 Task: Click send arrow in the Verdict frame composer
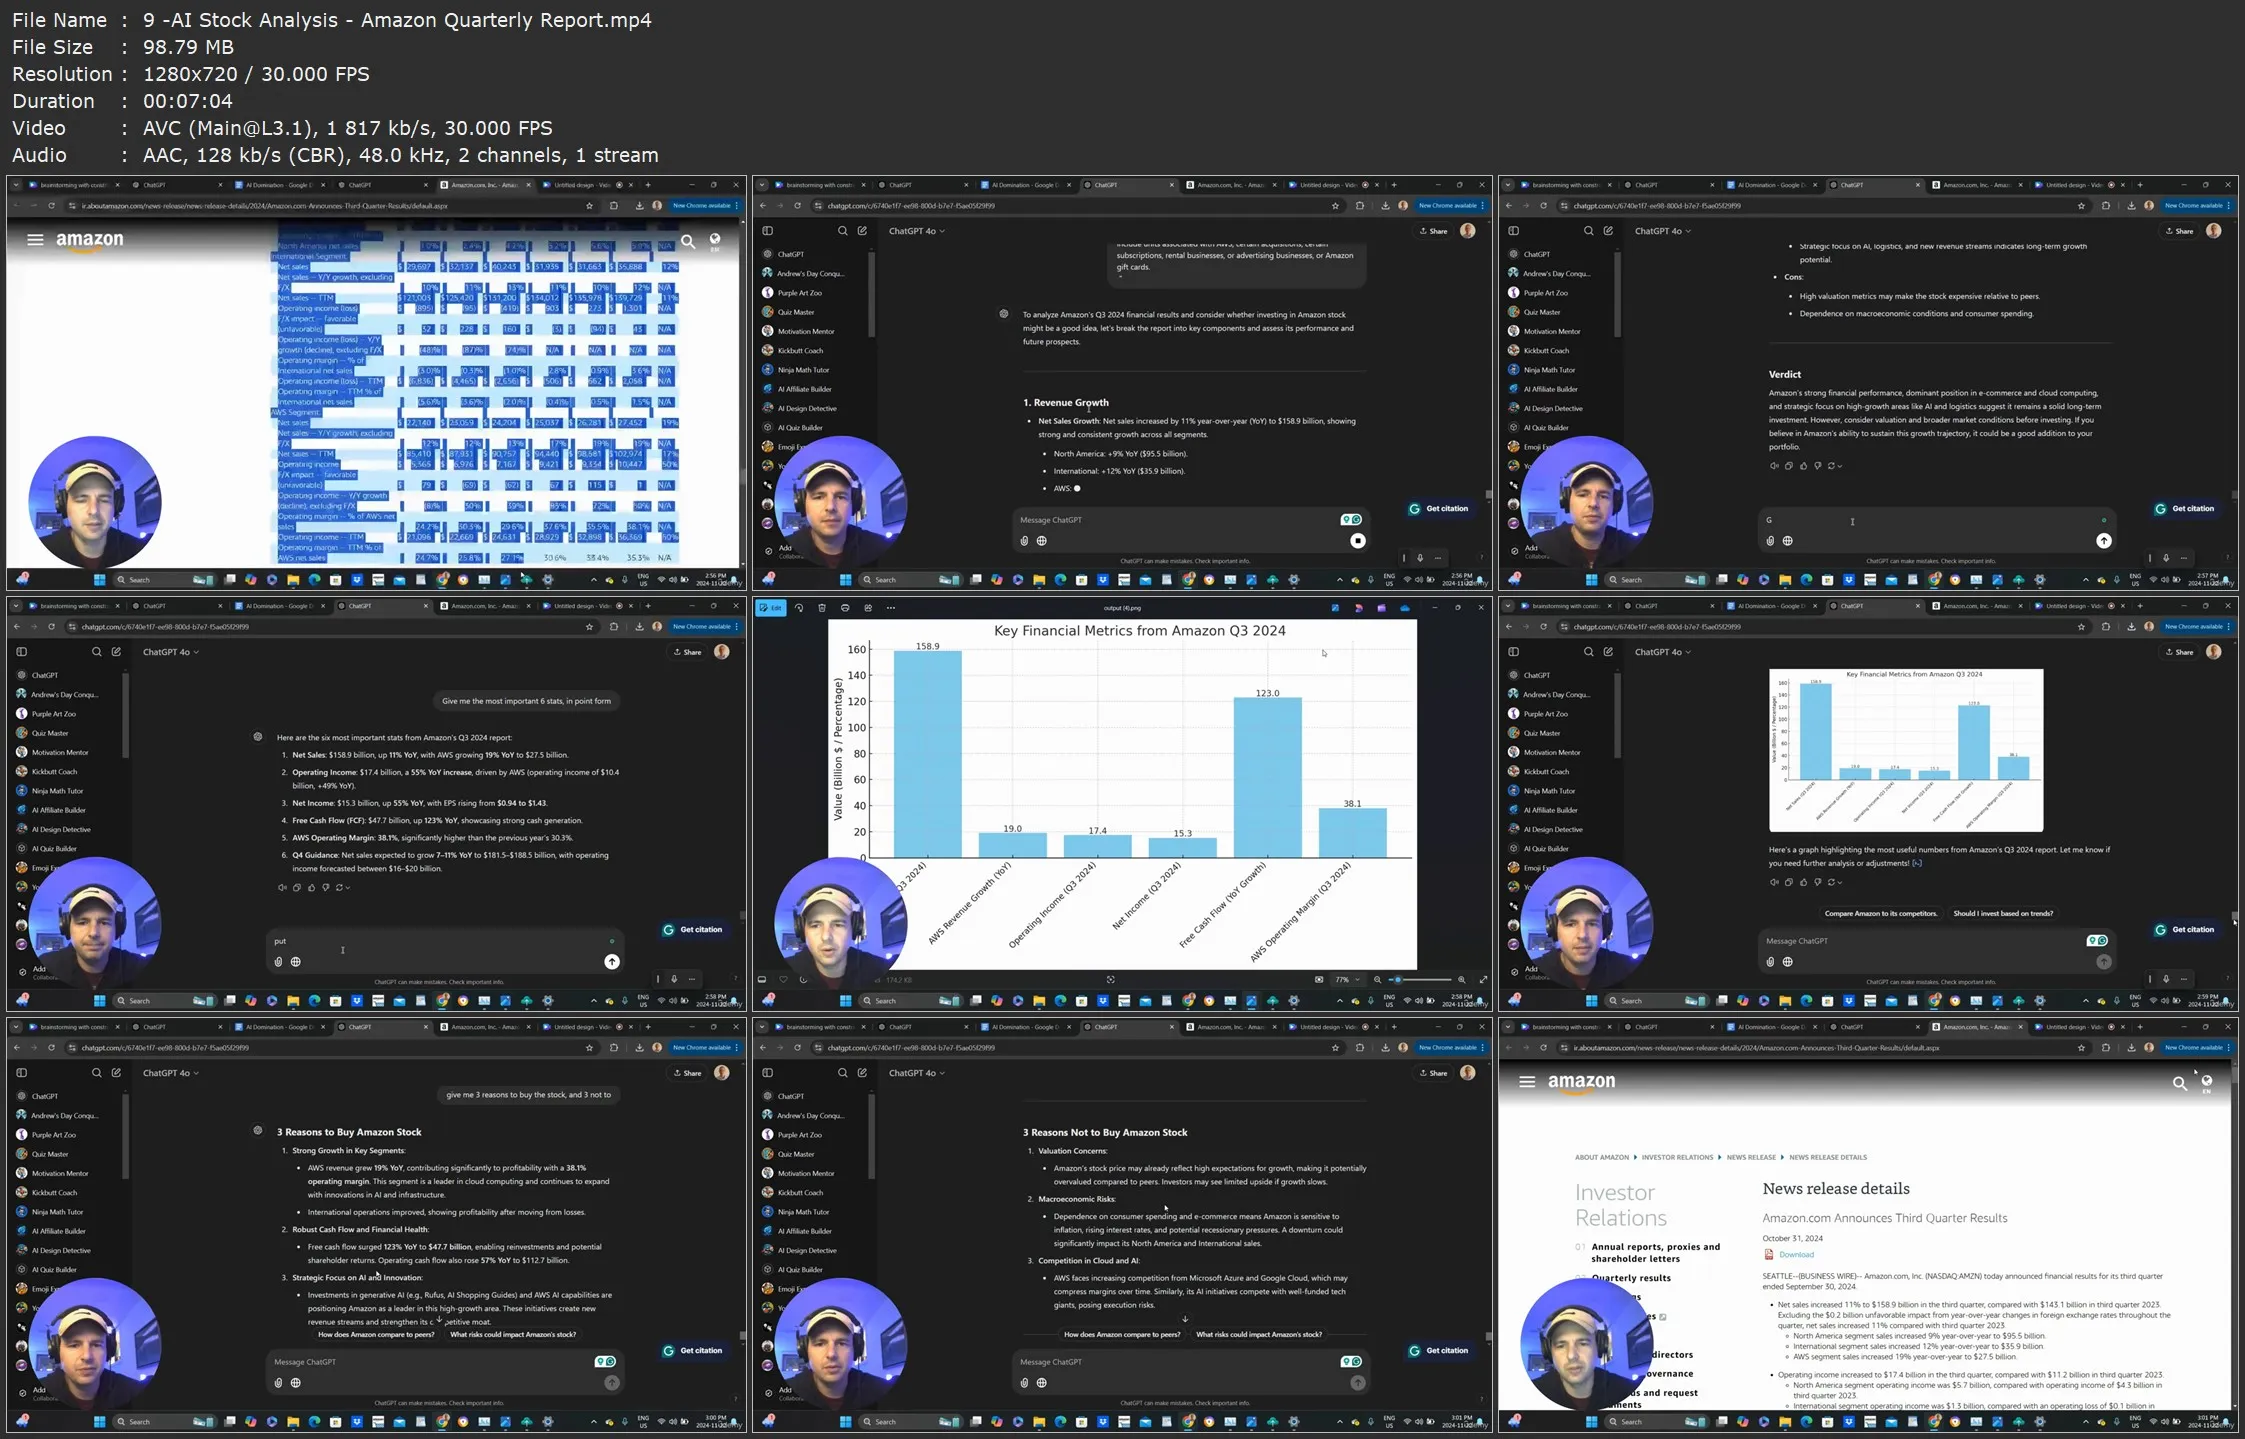[2104, 541]
